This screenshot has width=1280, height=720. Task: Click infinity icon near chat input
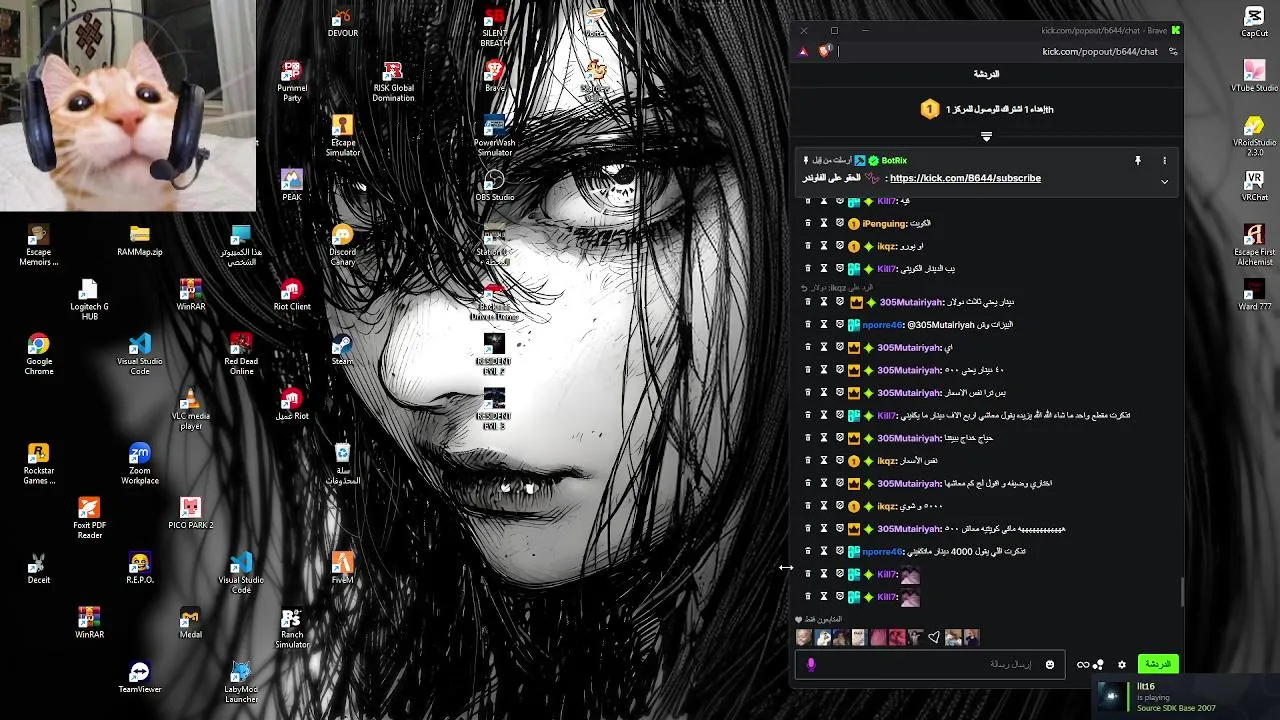pyautogui.click(x=1082, y=664)
